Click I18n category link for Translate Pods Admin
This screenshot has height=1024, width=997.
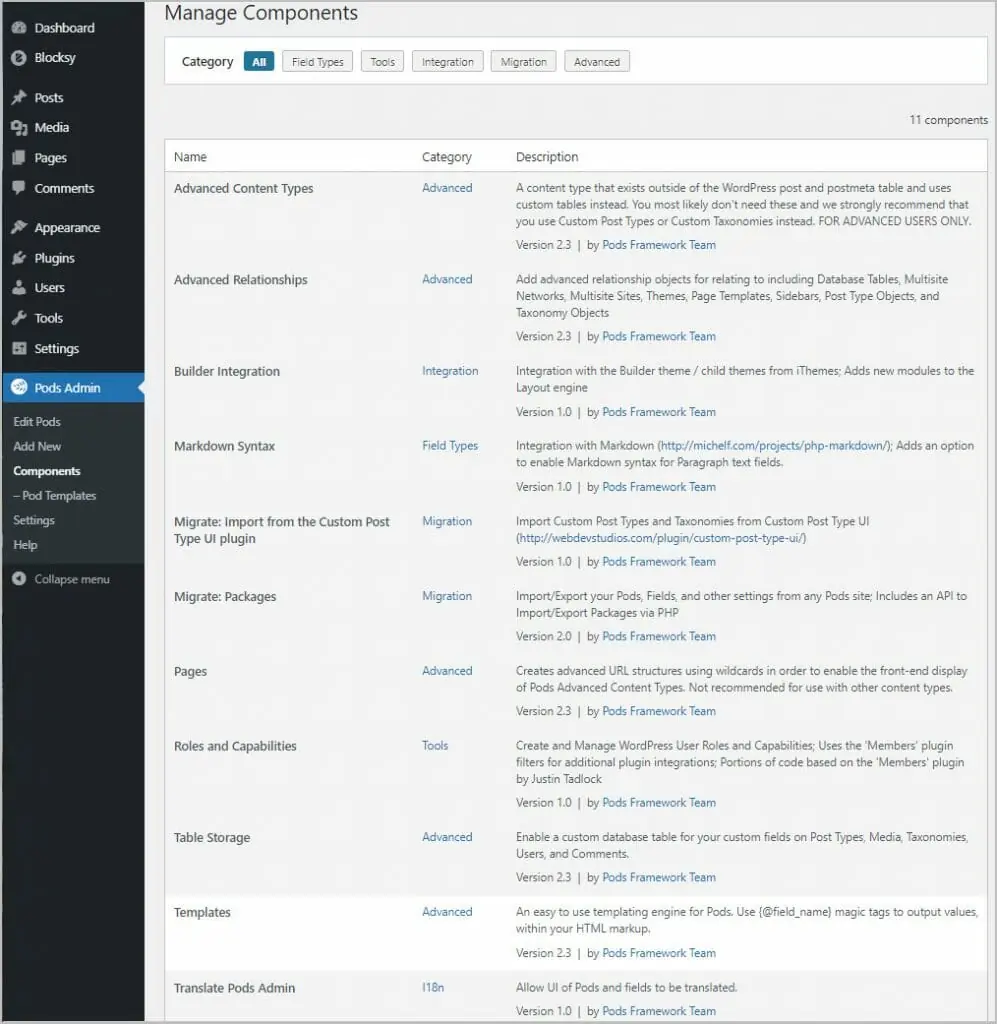pos(433,987)
